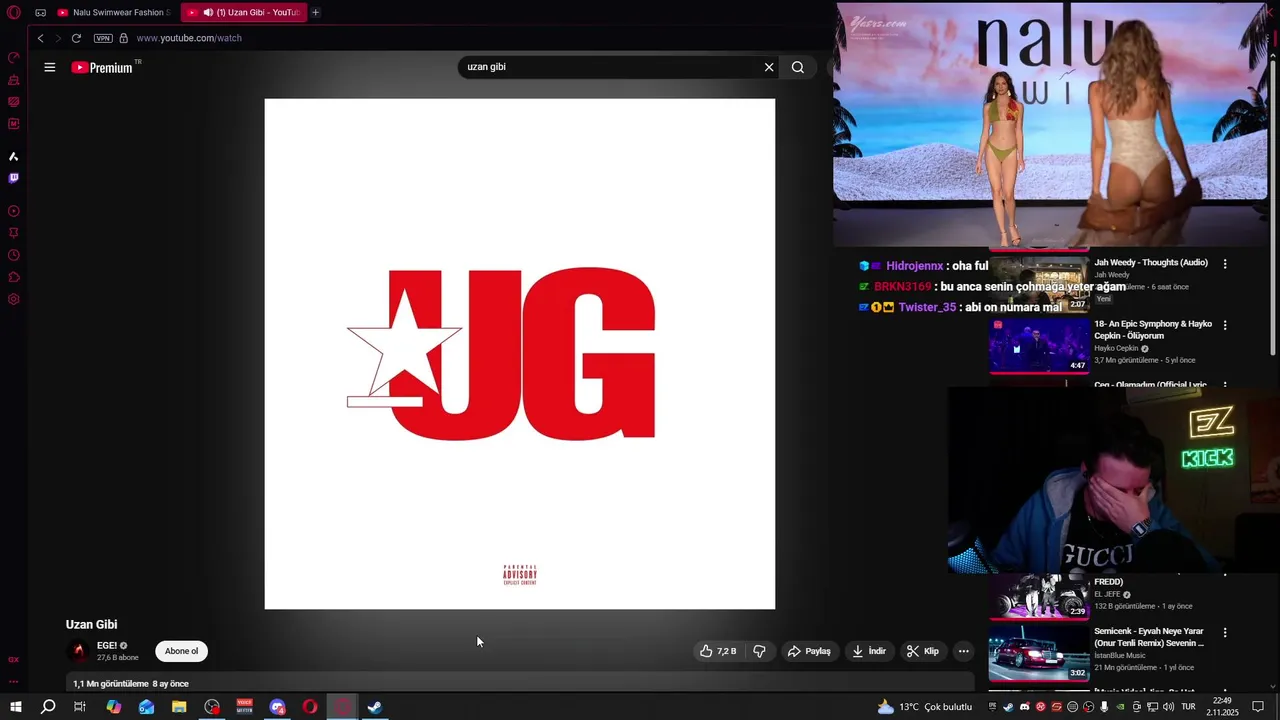Viewport: 1280px width, 720px height.
Task: Open the Settings gear in Opera sidebar
Action: pyautogui.click(x=14, y=299)
